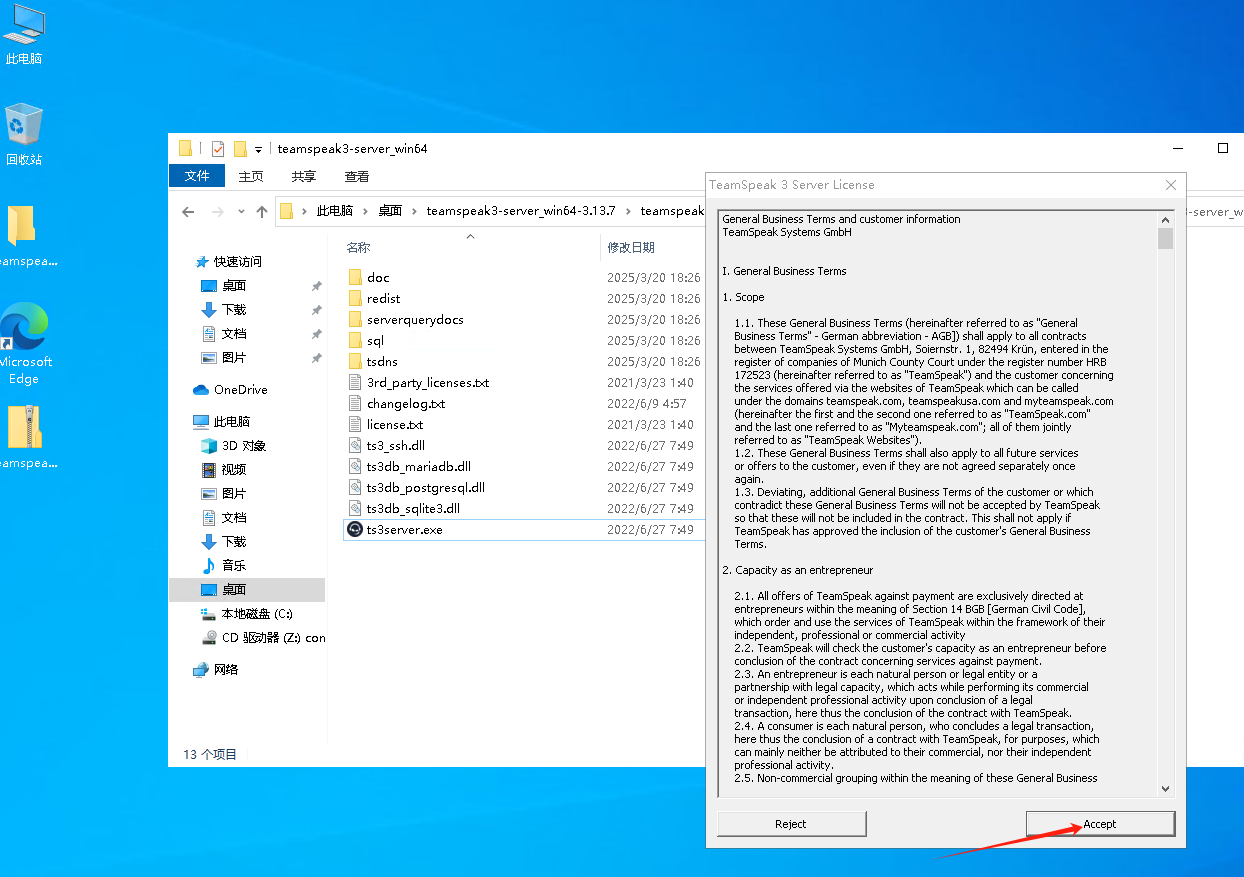The image size is (1244, 877).
Task: Open pinned 文档 under quick access
Action: pos(234,334)
